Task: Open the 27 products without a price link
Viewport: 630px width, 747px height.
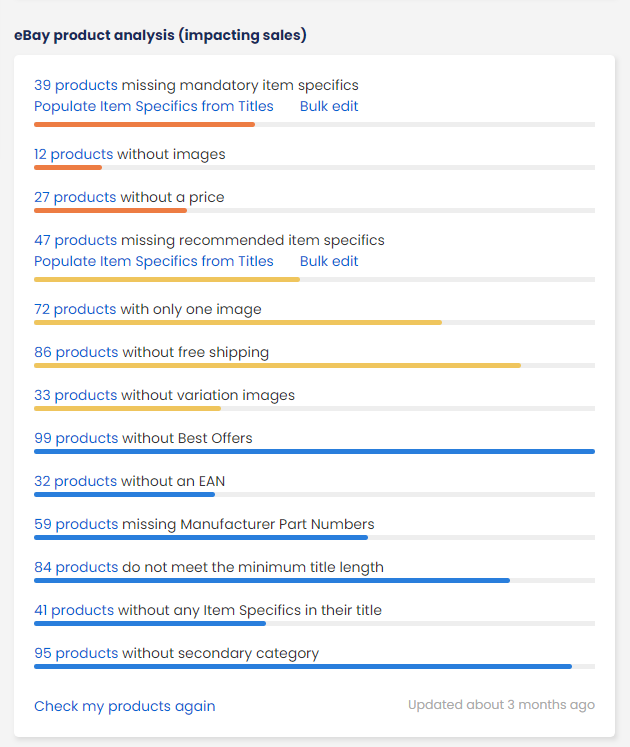Action: 75,197
